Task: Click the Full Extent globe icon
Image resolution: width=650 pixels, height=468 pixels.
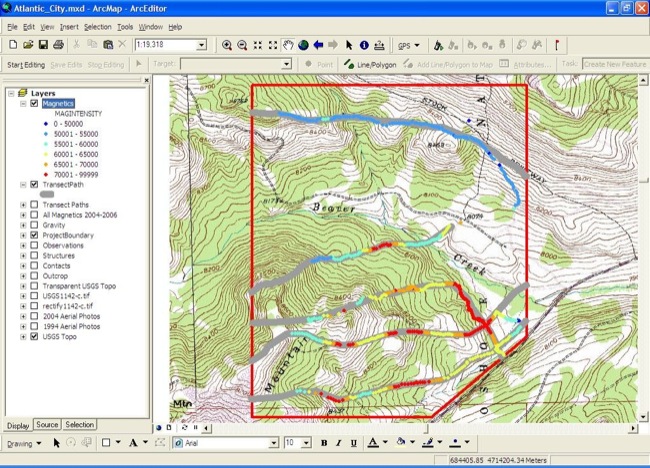Action: [x=303, y=45]
